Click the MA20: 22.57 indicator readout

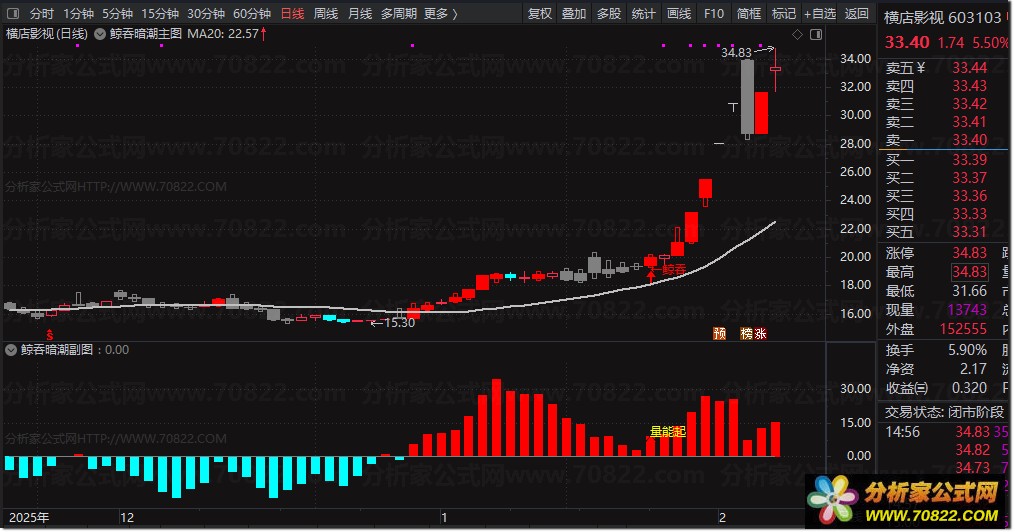(x=226, y=34)
